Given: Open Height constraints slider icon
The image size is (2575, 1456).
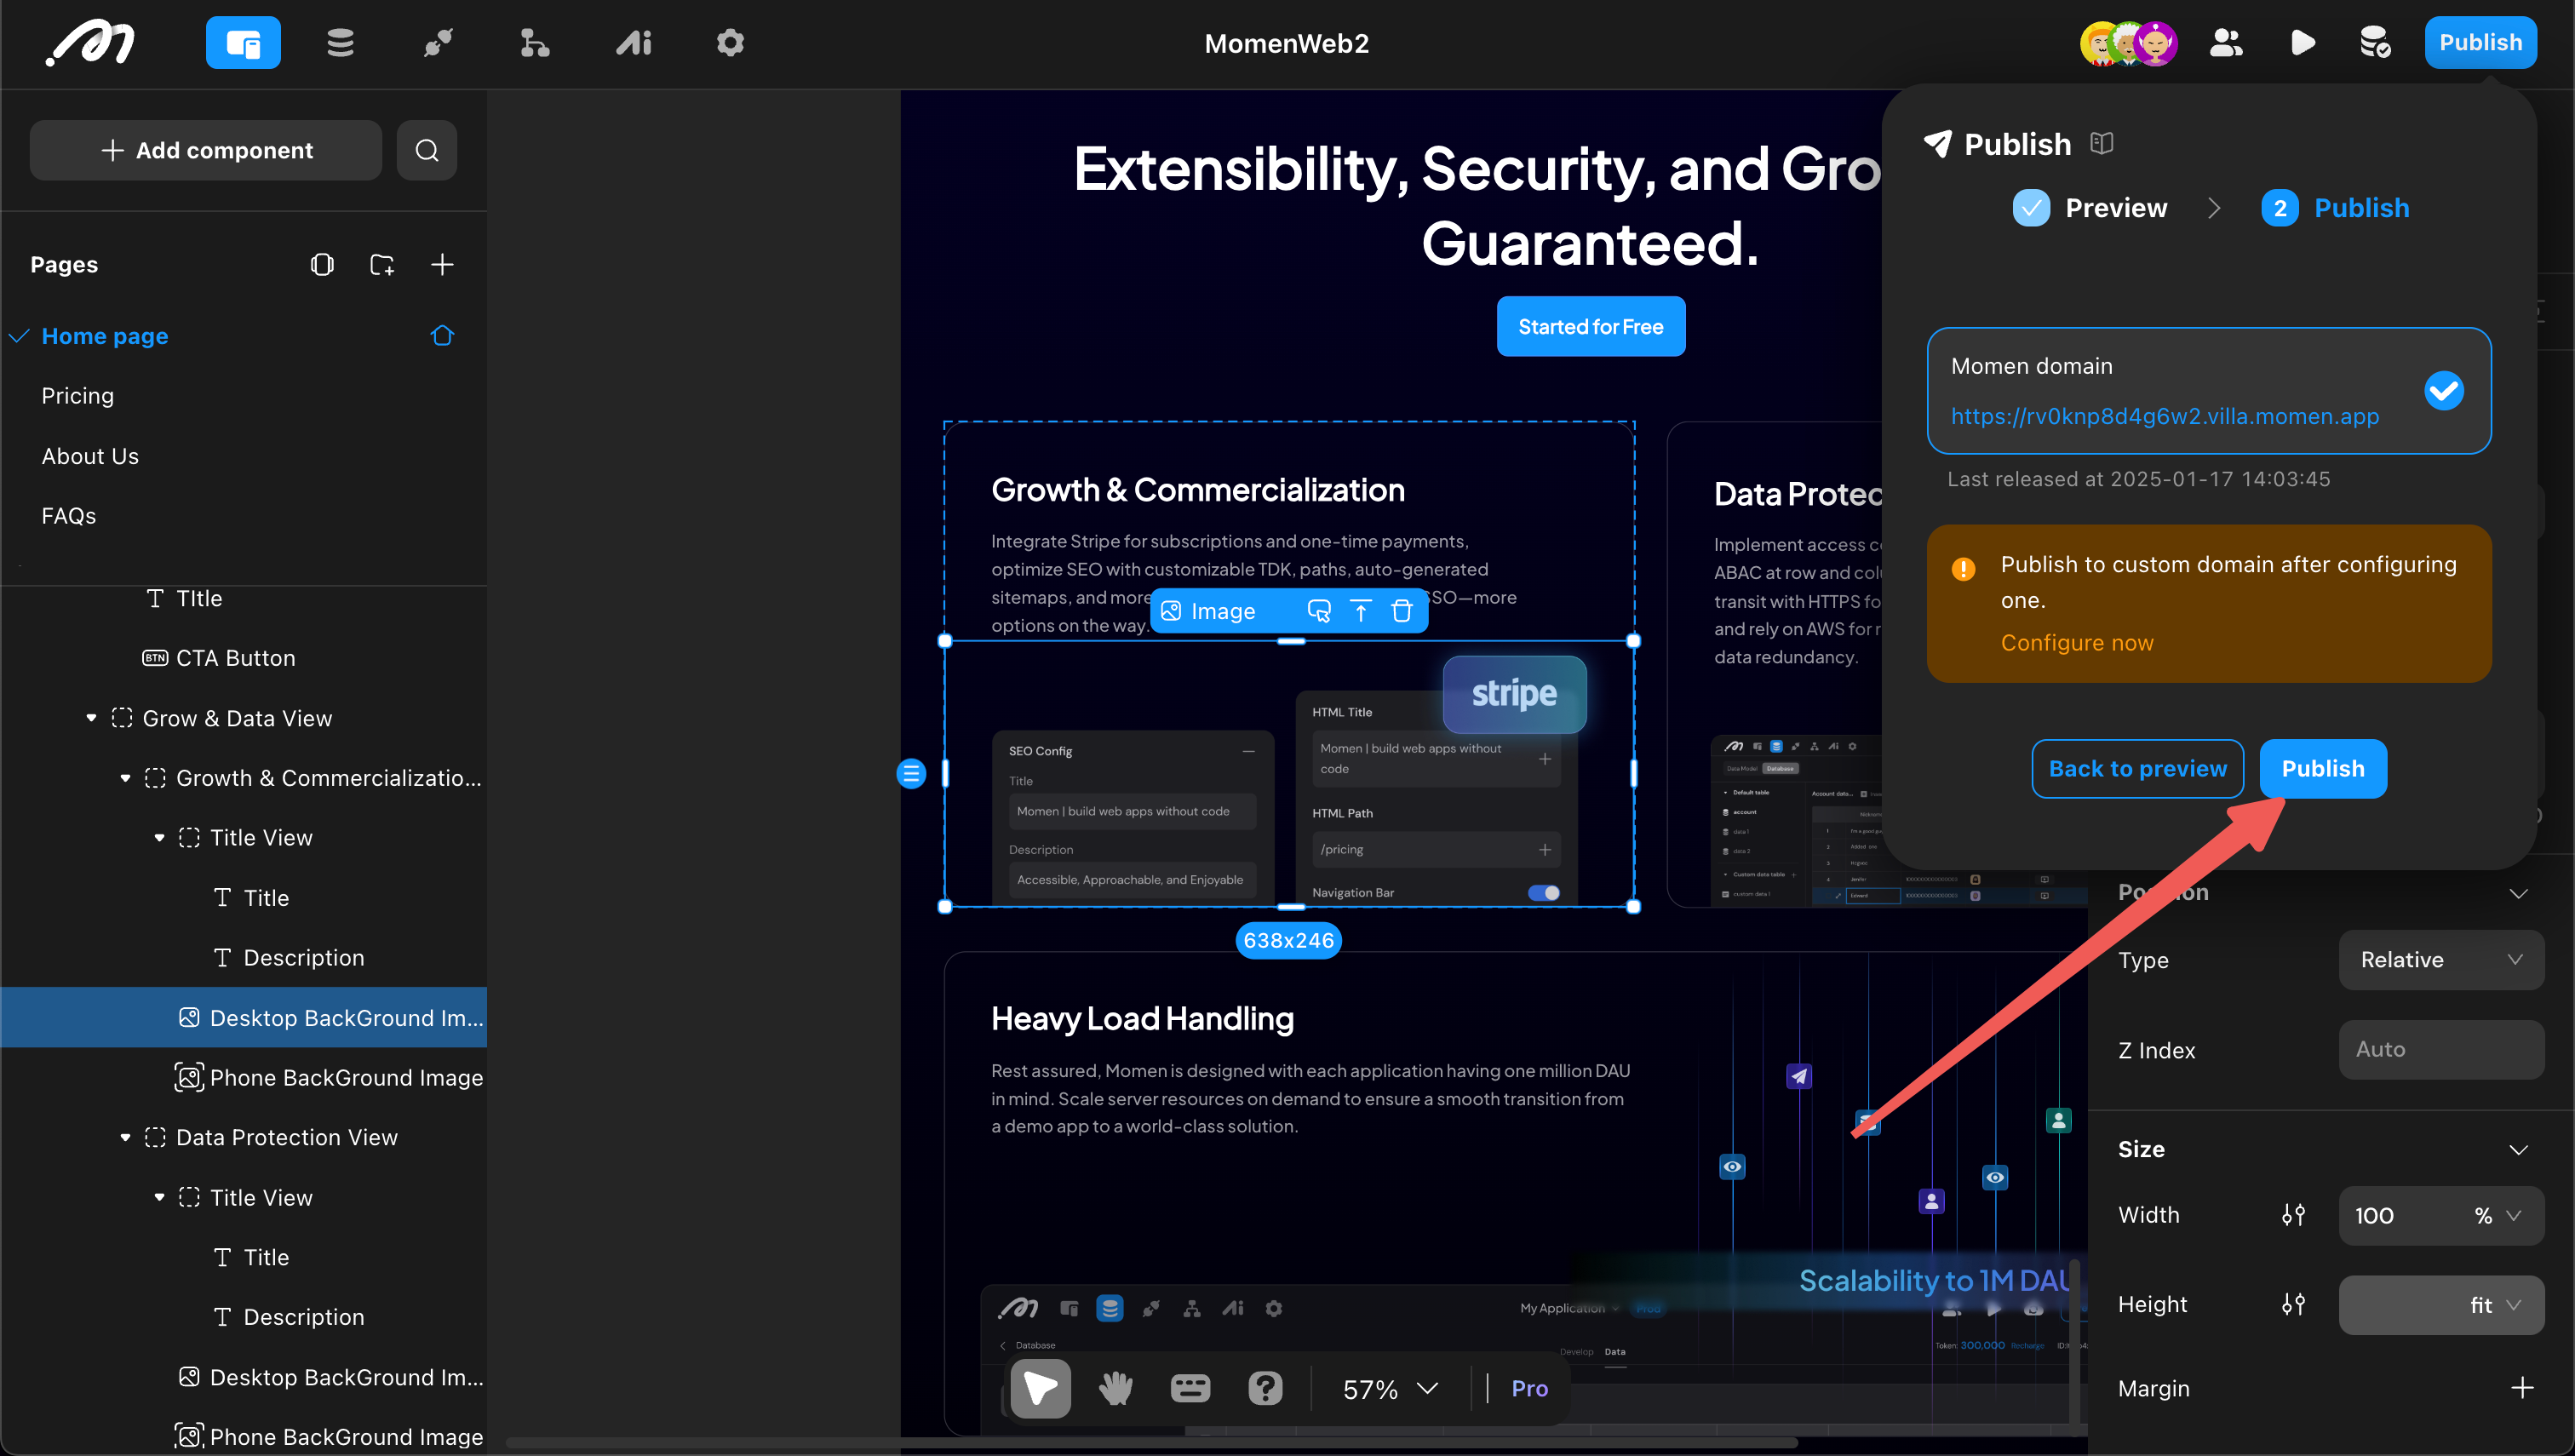Looking at the screenshot, I should point(2293,1304).
